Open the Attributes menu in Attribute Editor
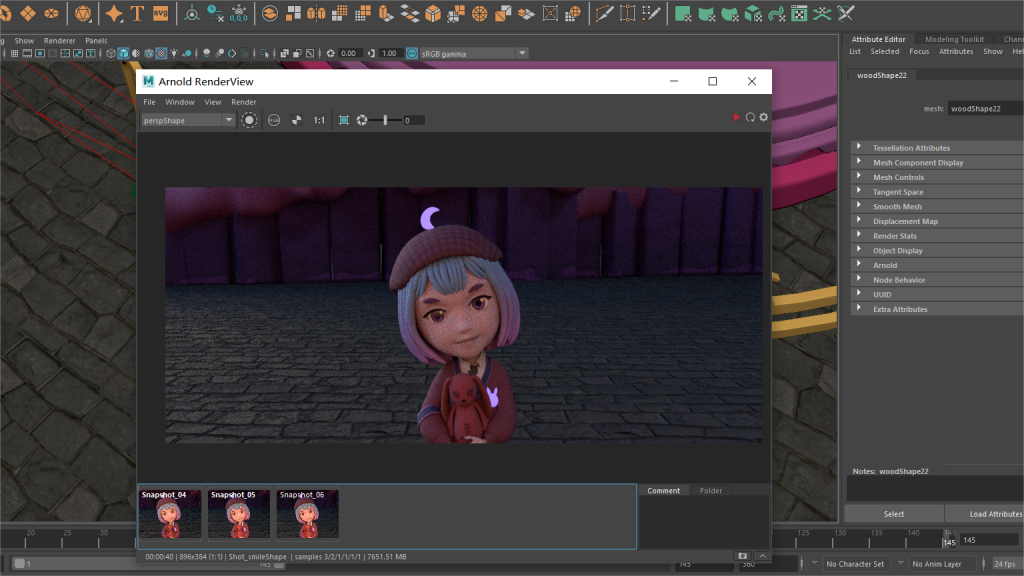 click(x=956, y=52)
